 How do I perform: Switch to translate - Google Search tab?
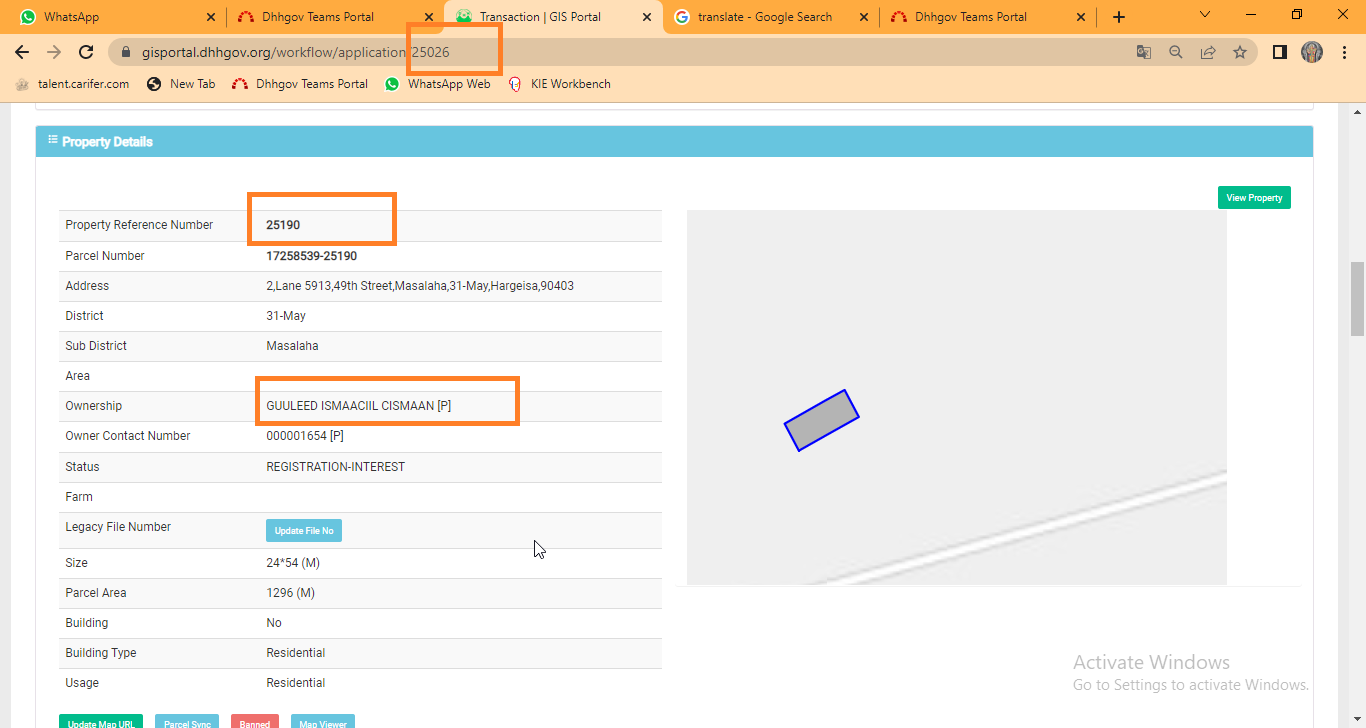[770, 17]
